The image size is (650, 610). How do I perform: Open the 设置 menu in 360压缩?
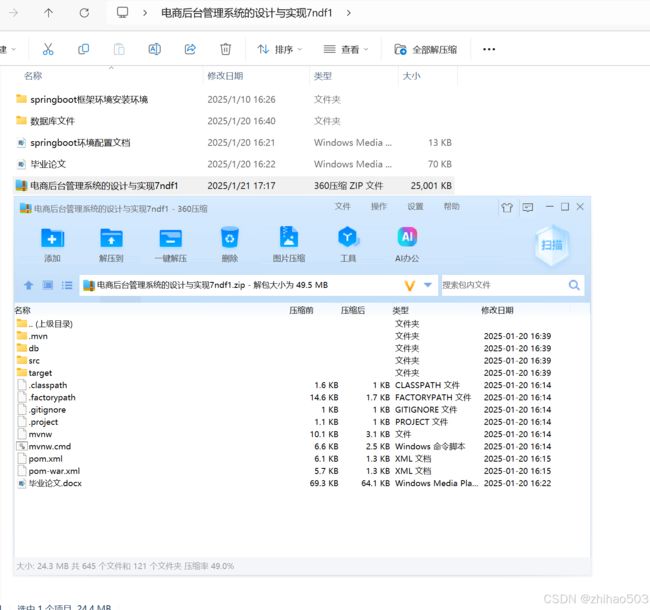415,206
